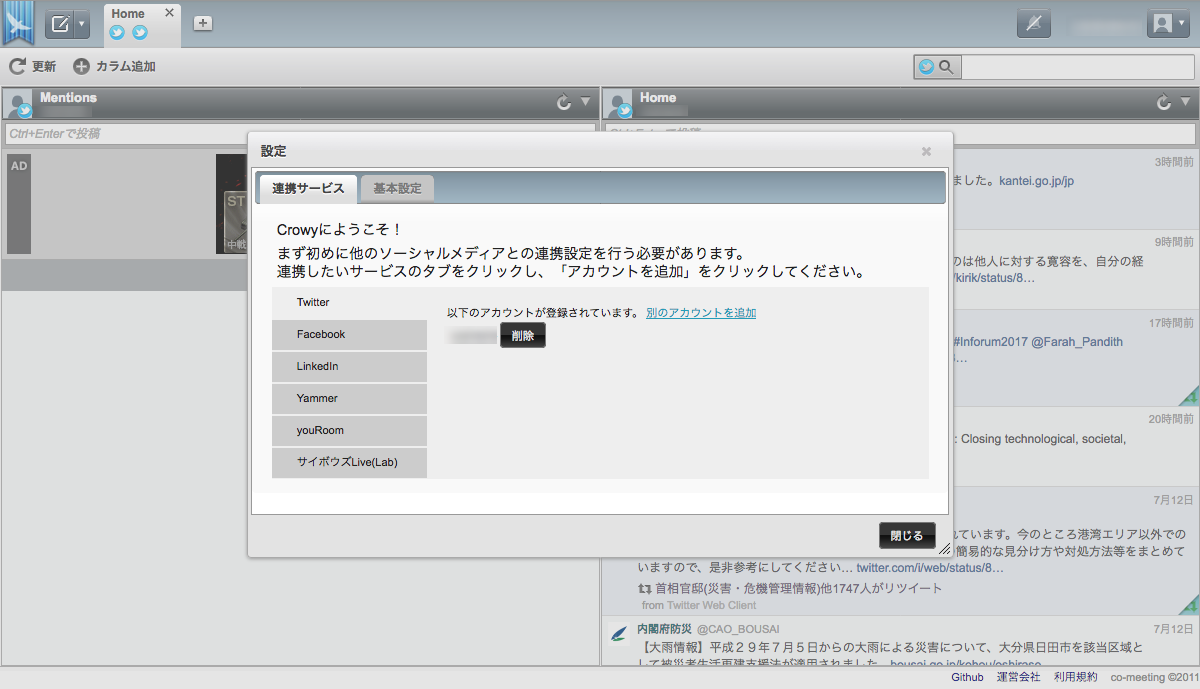Screen dimensions: 1200x689
Task: Click the 20時間前 timestamp
Action: [x=1171, y=419]
